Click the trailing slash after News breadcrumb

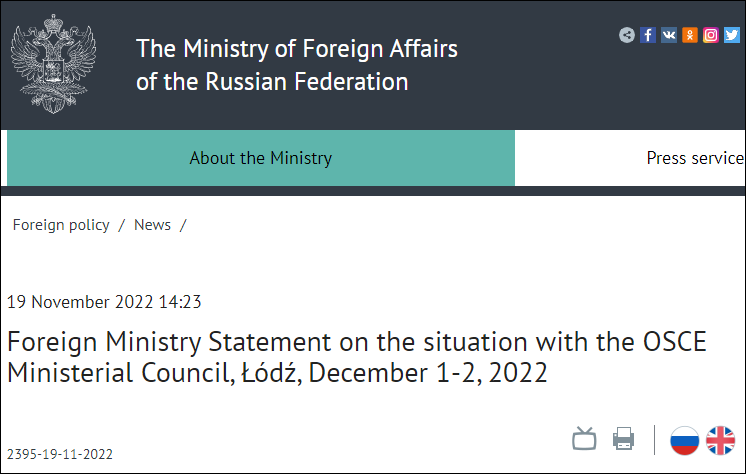[183, 225]
